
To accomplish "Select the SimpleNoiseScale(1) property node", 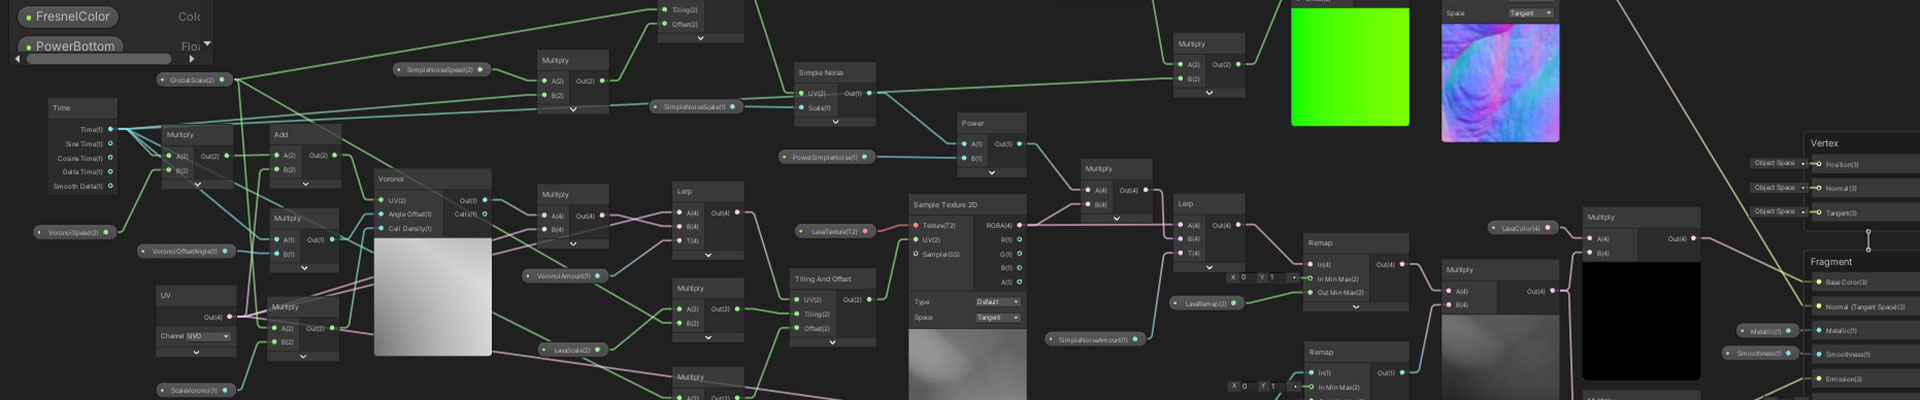I will tap(696, 106).
